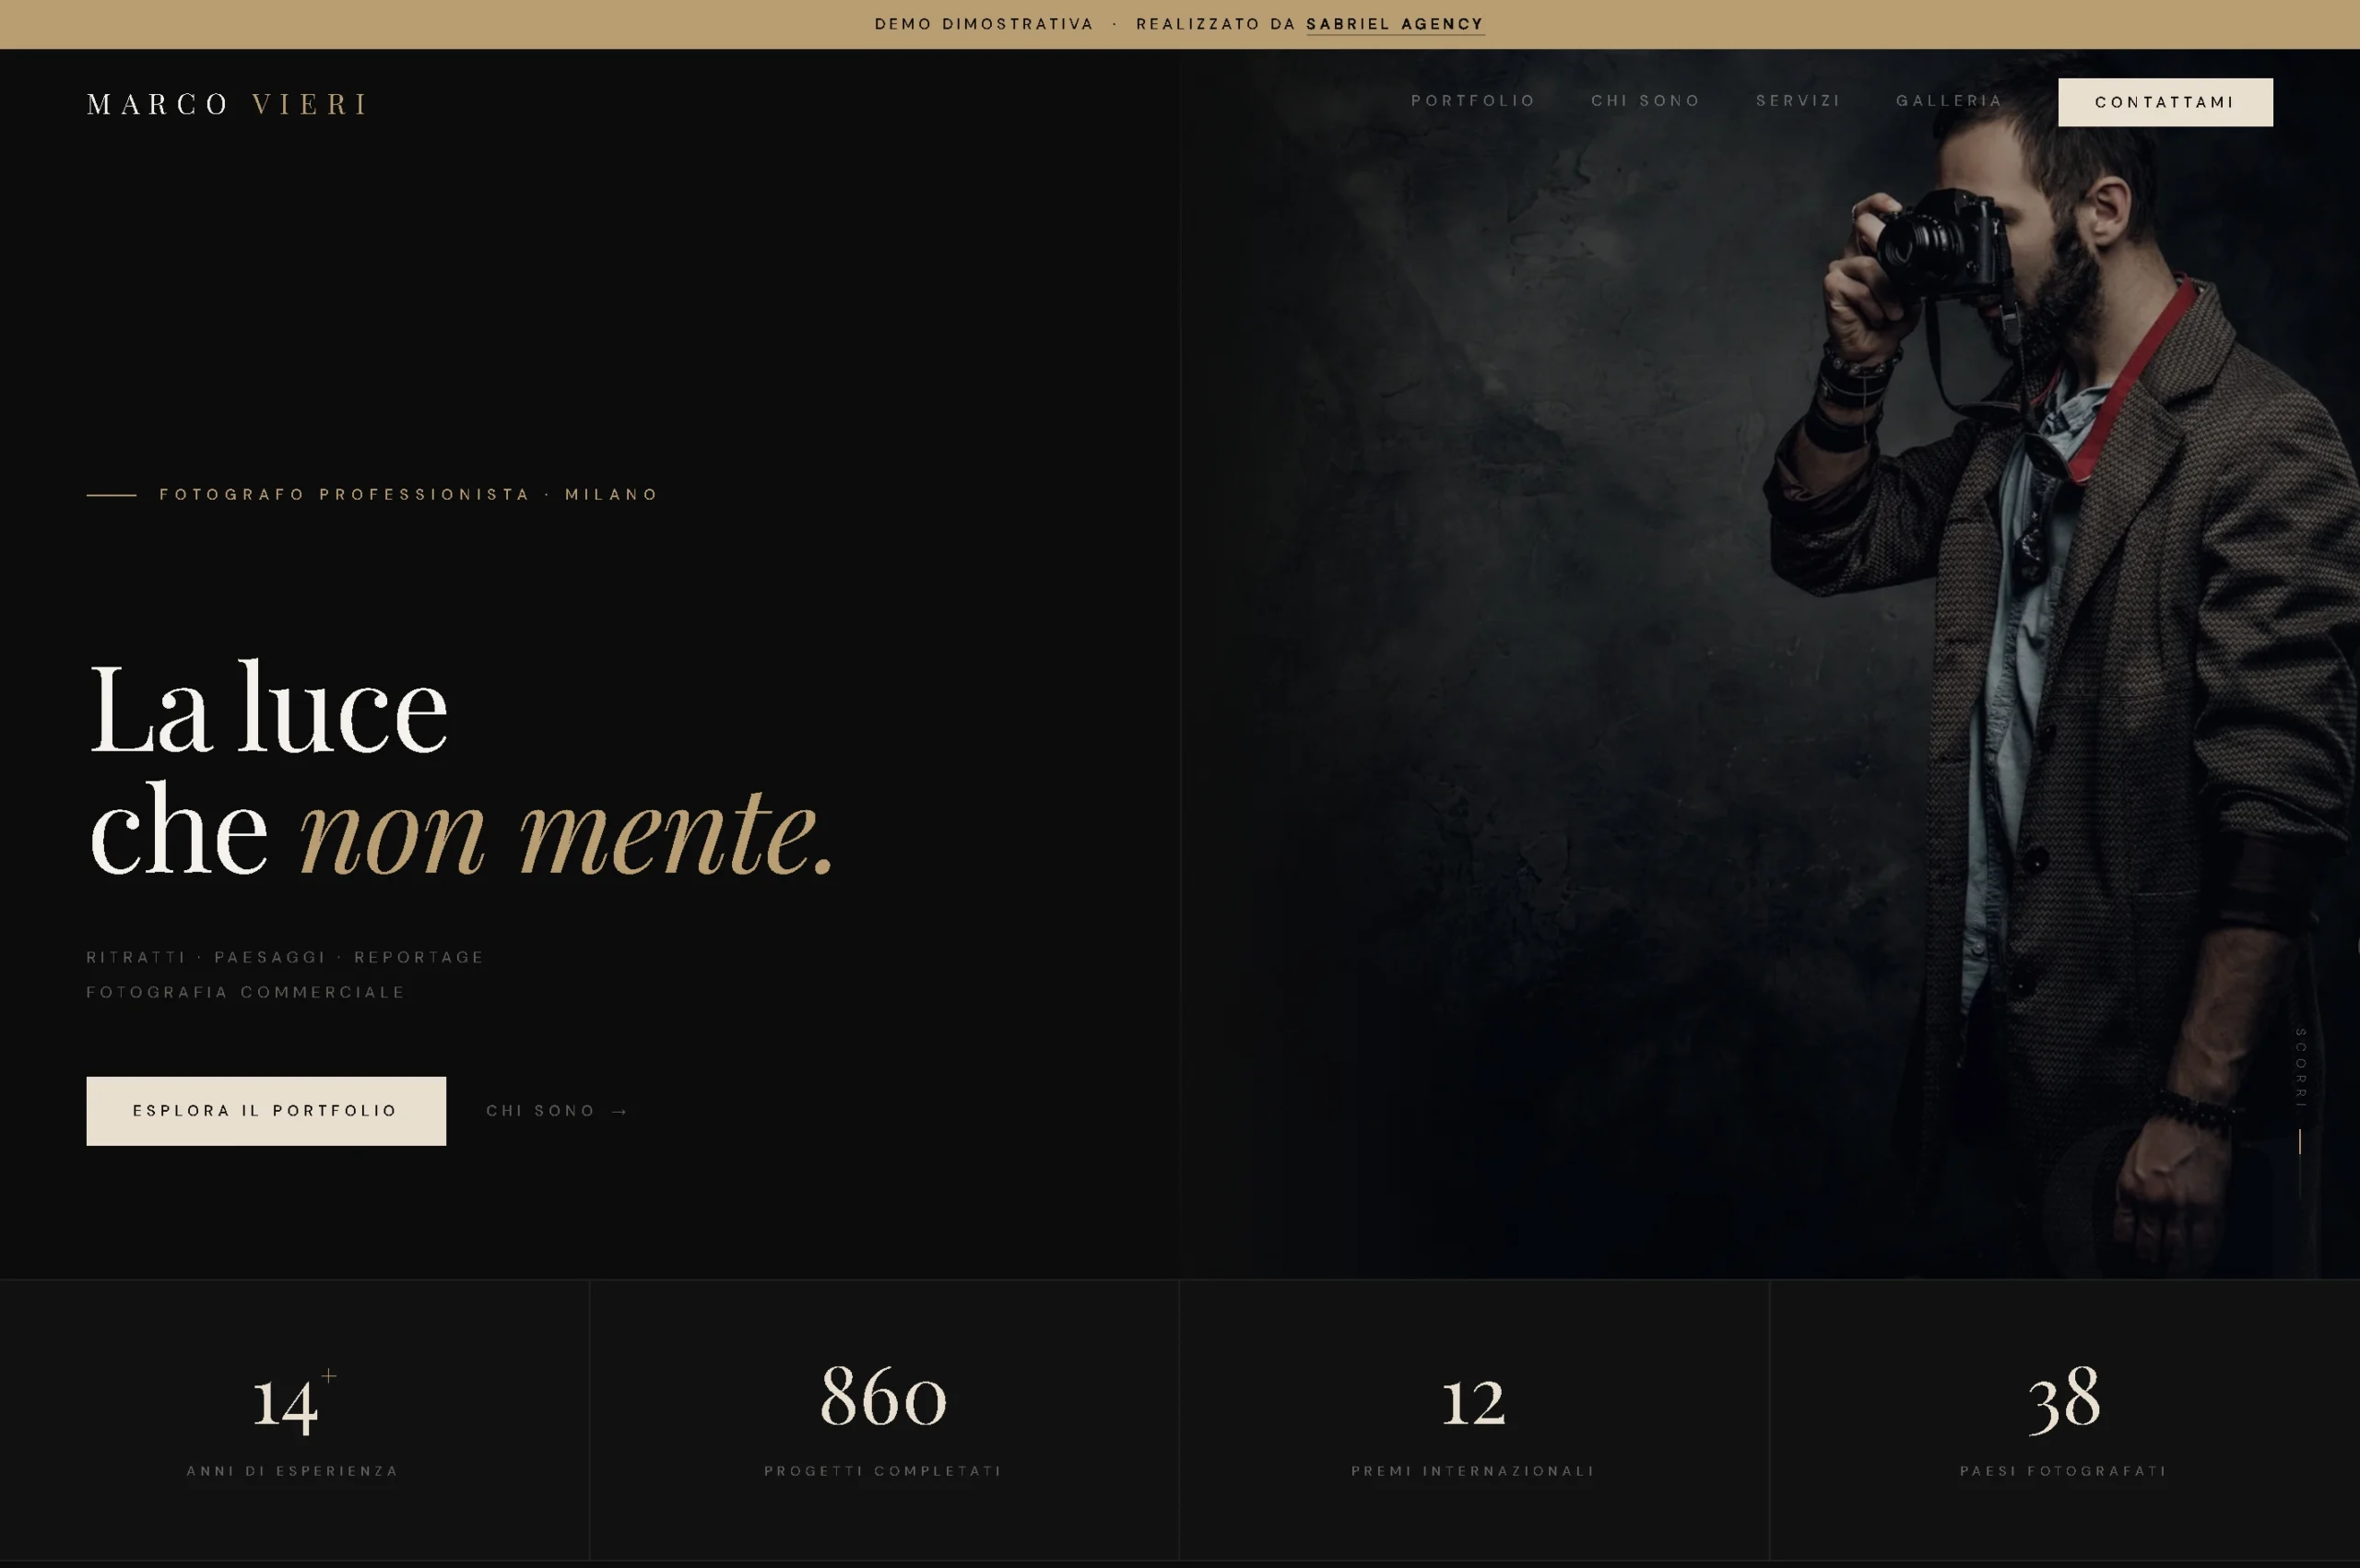
Task: Click the plus sign next to 14
Action: coord(329,1376)
